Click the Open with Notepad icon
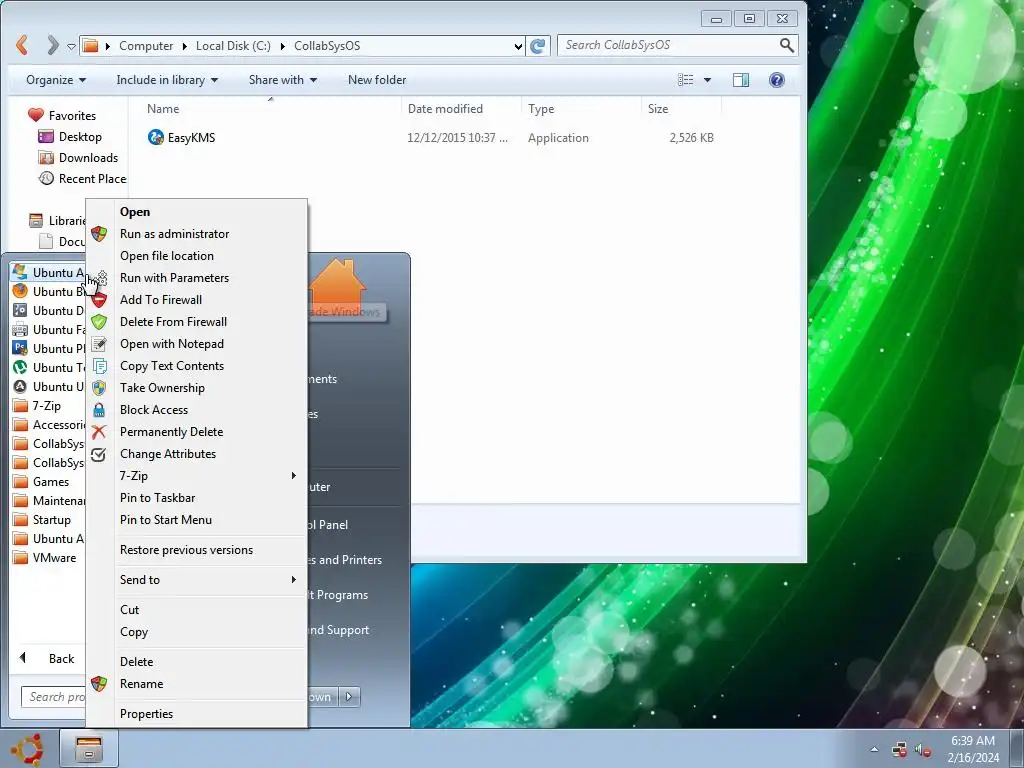The height and width of the screenshot is (768, 1024). 99,344
